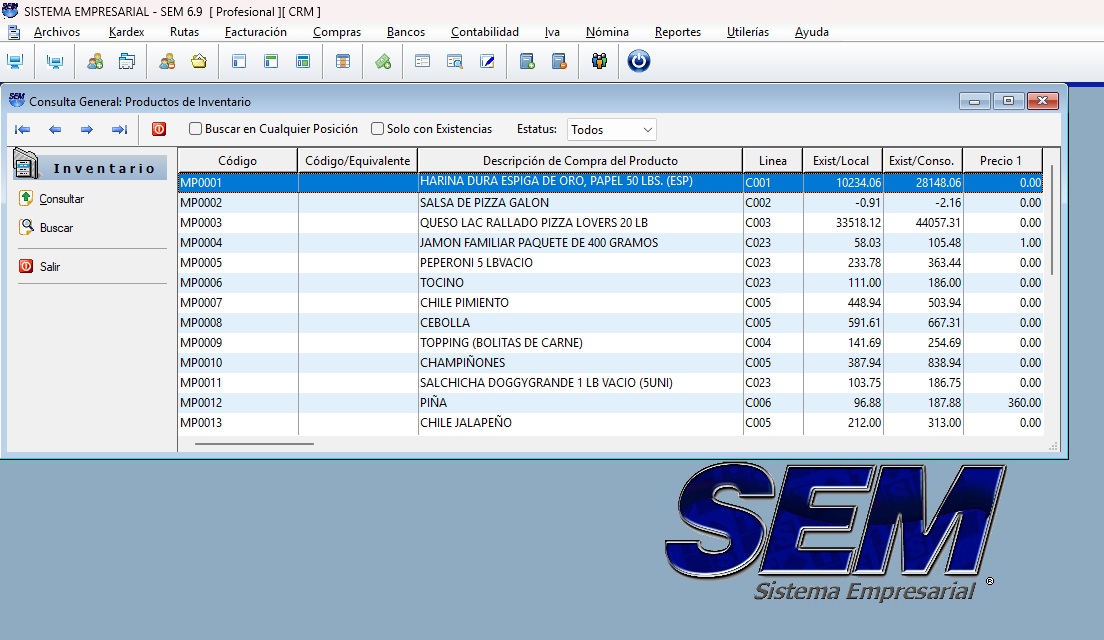Go to last record arrow
The width and height of the screenshot is (1104, 640).
click(x=119, y=130)
